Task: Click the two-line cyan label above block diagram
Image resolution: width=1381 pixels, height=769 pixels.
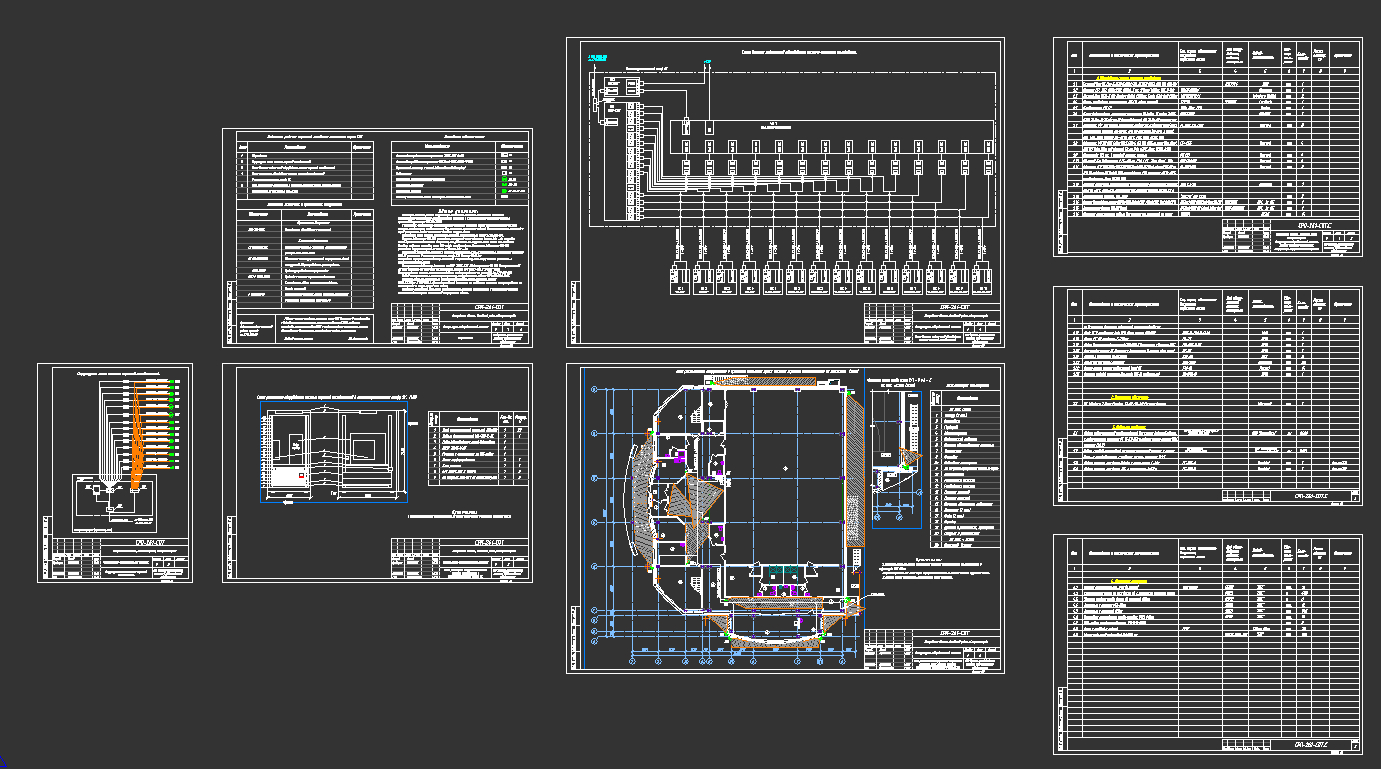Action: click(x=598, y=59)
